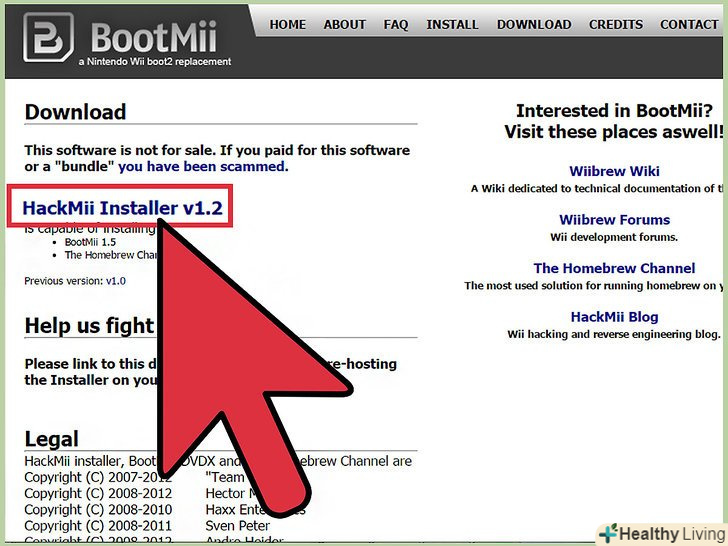Click the 'Sven Peter' credit text
The width and height of the screenshot is (728, 546).
(x=237, y=526)
